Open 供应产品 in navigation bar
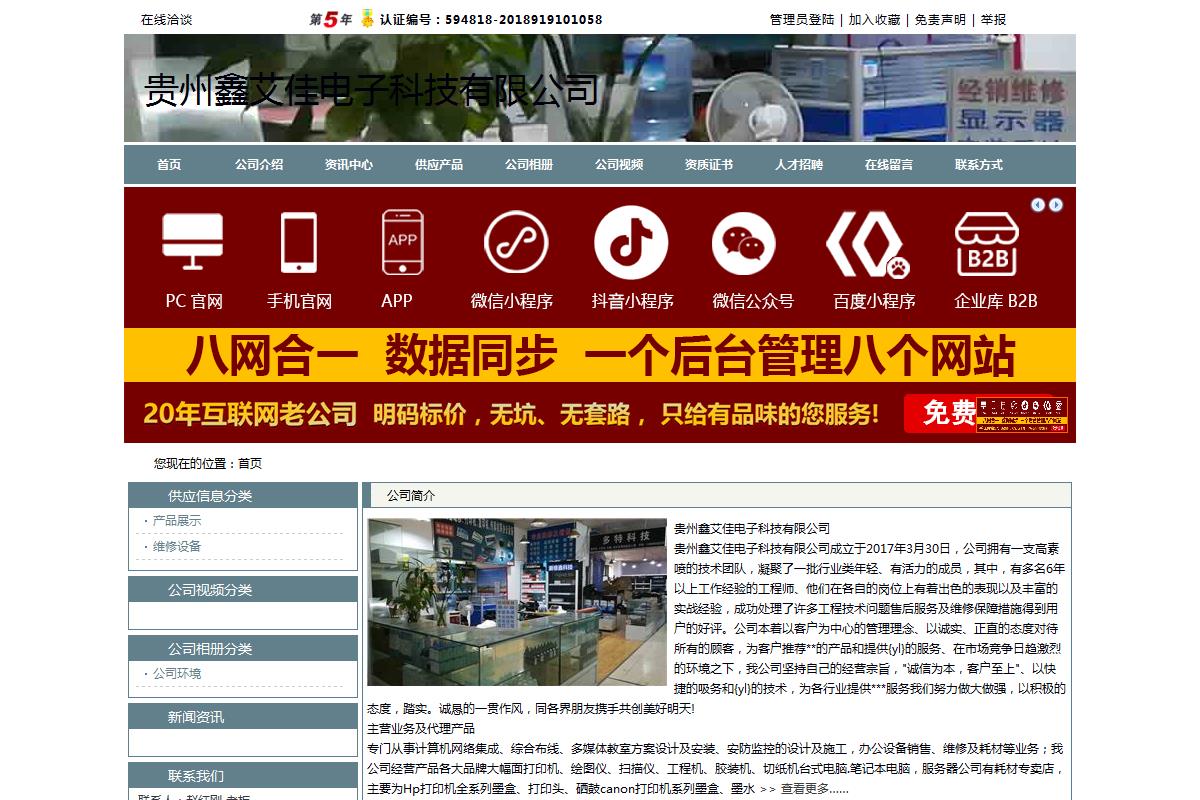This screenshot has width=1200, height=800. point(439,165)
